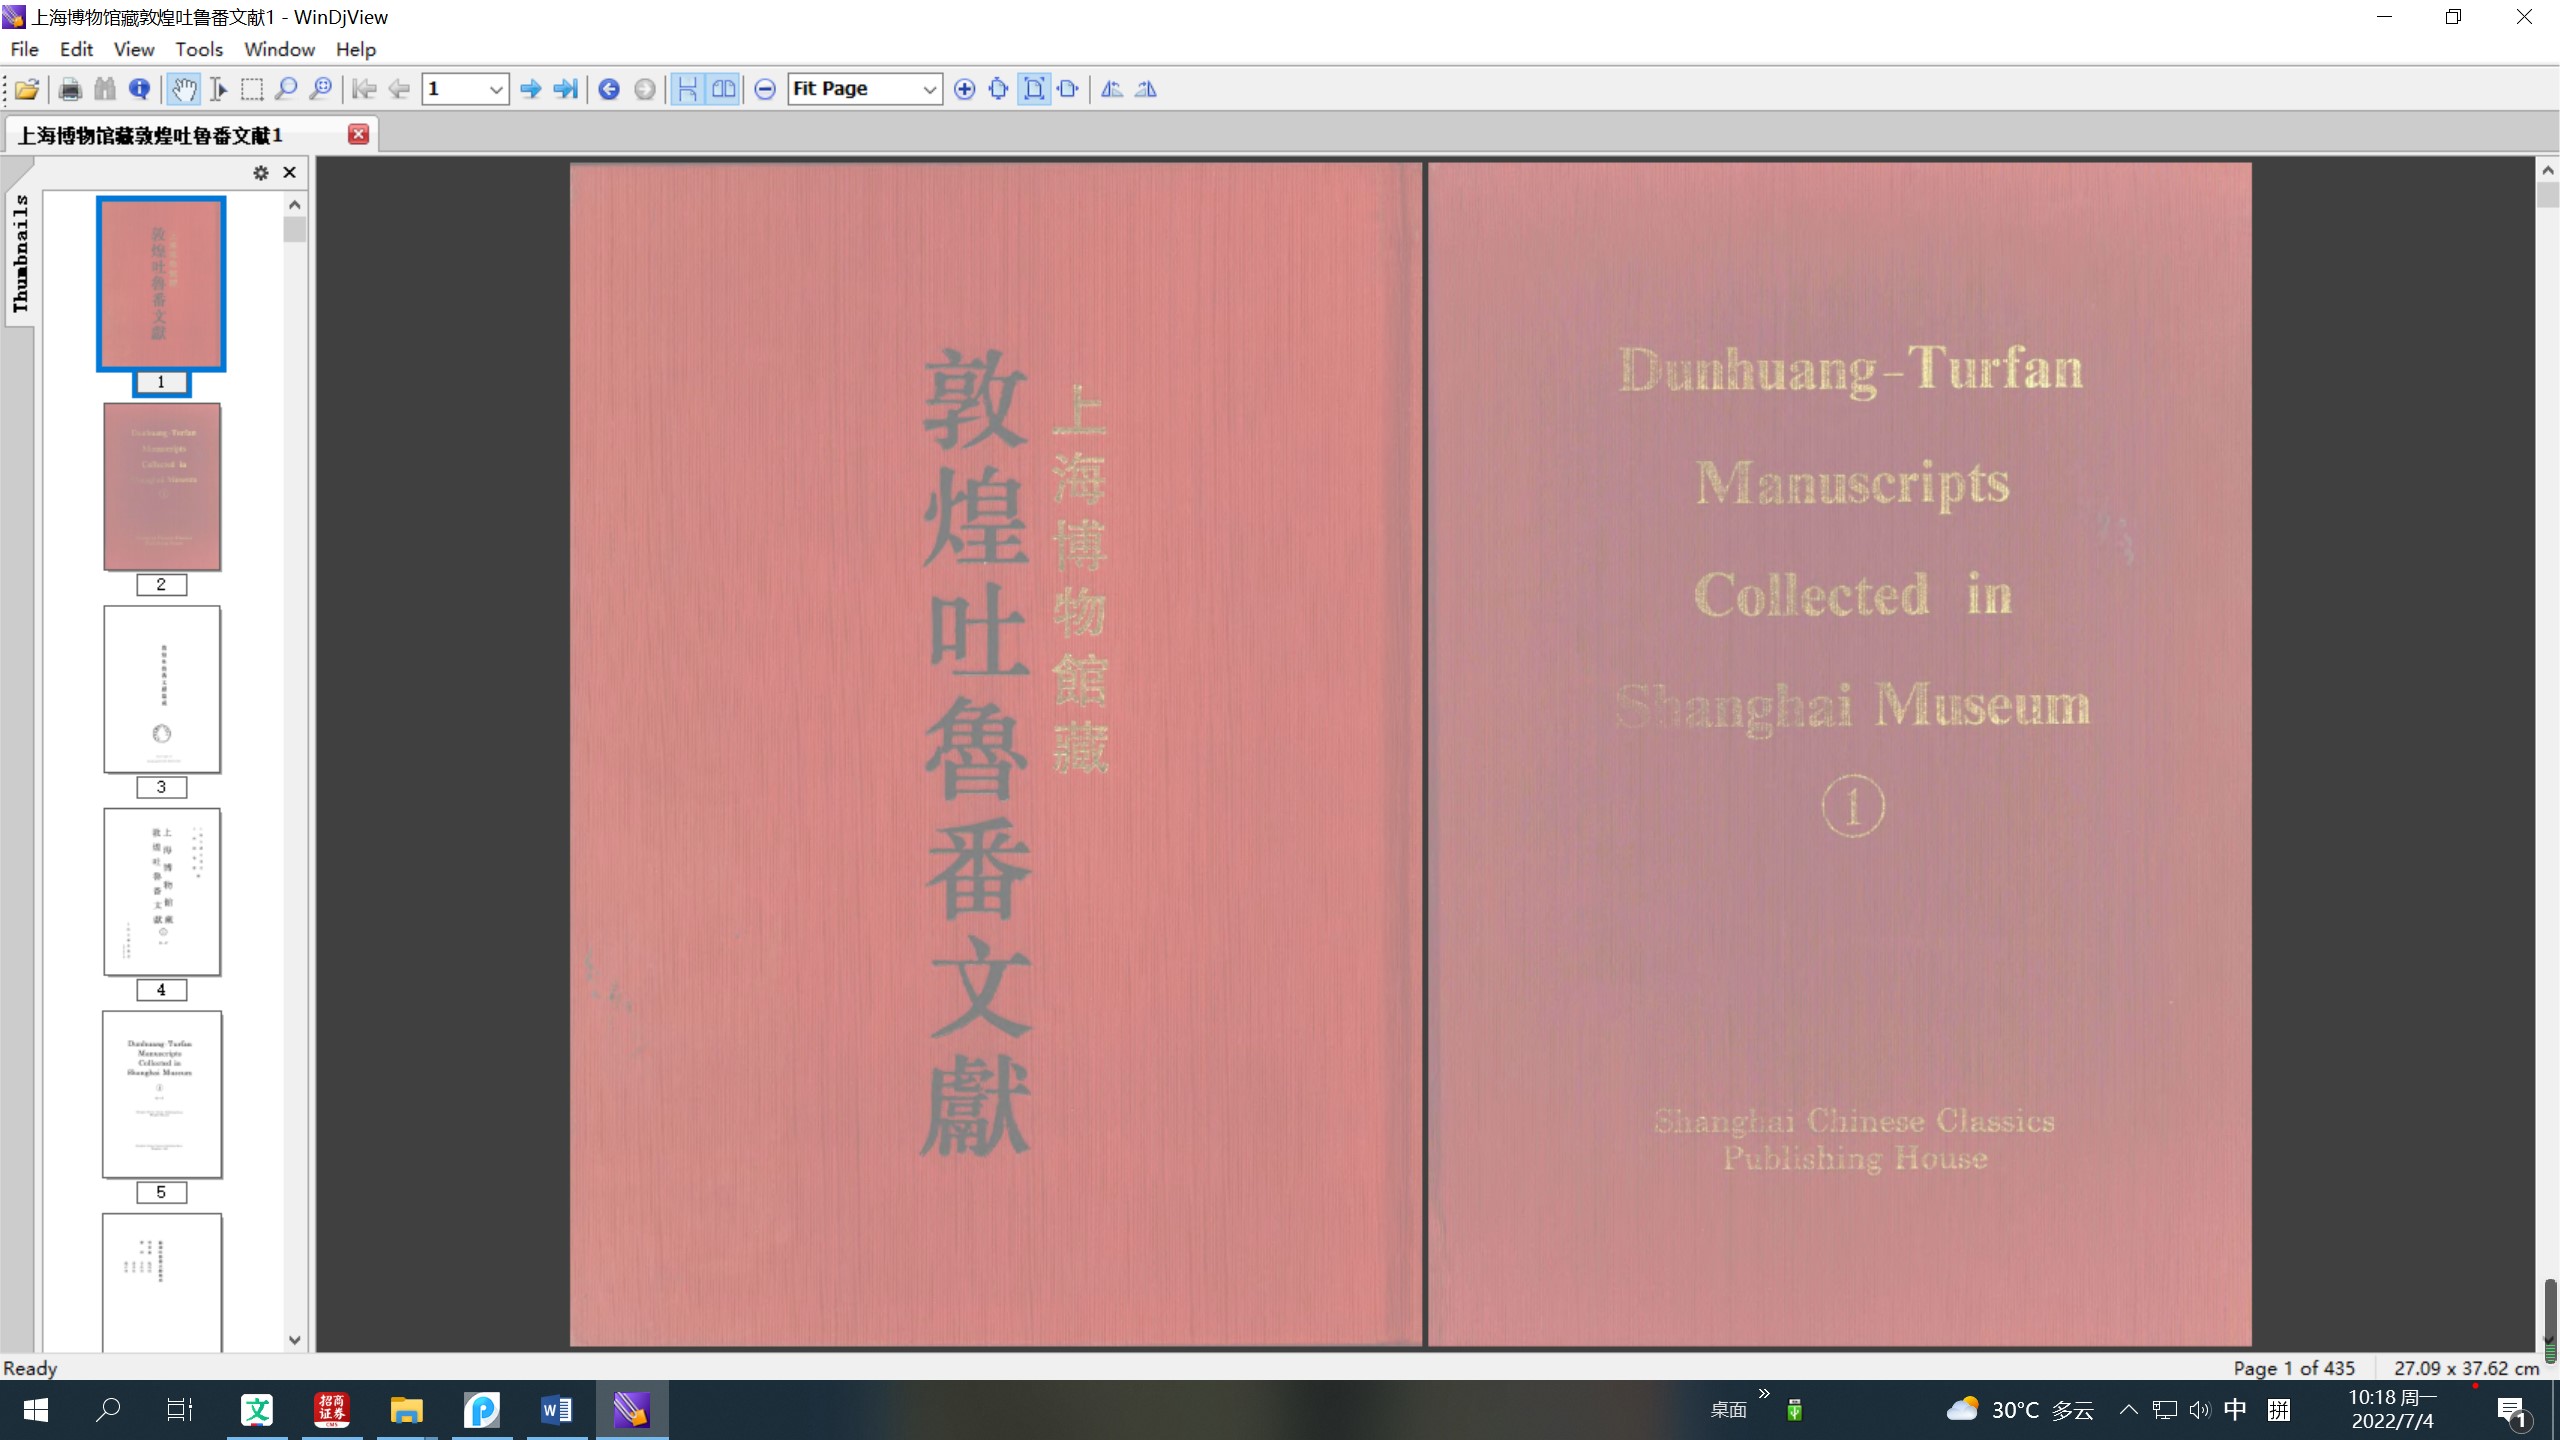Open the Window menu

click(x=279, y=49)
